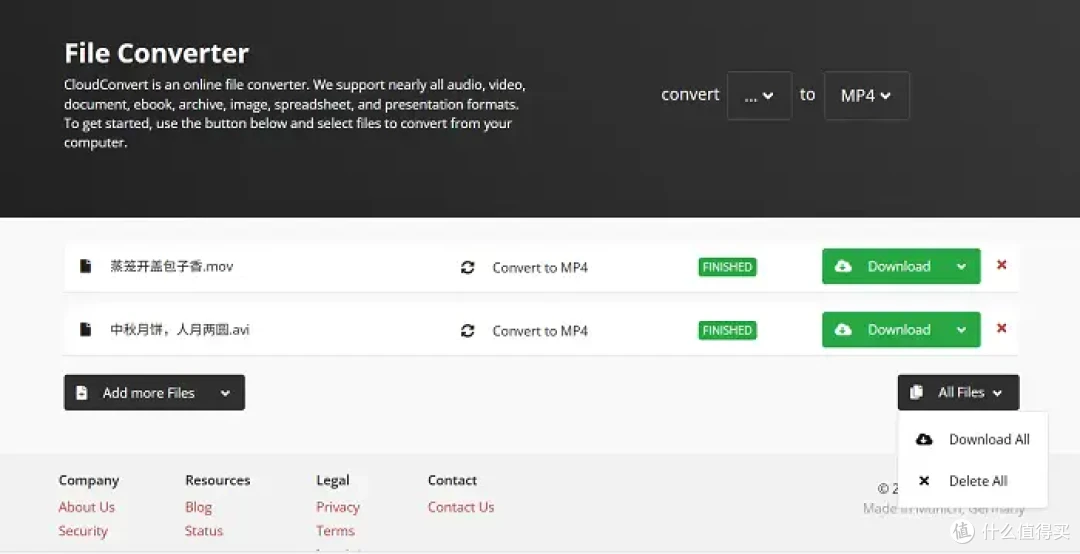Expand the Add more Files dropdown arrow
Viewport: 1080px width, 554px height.
225,393
